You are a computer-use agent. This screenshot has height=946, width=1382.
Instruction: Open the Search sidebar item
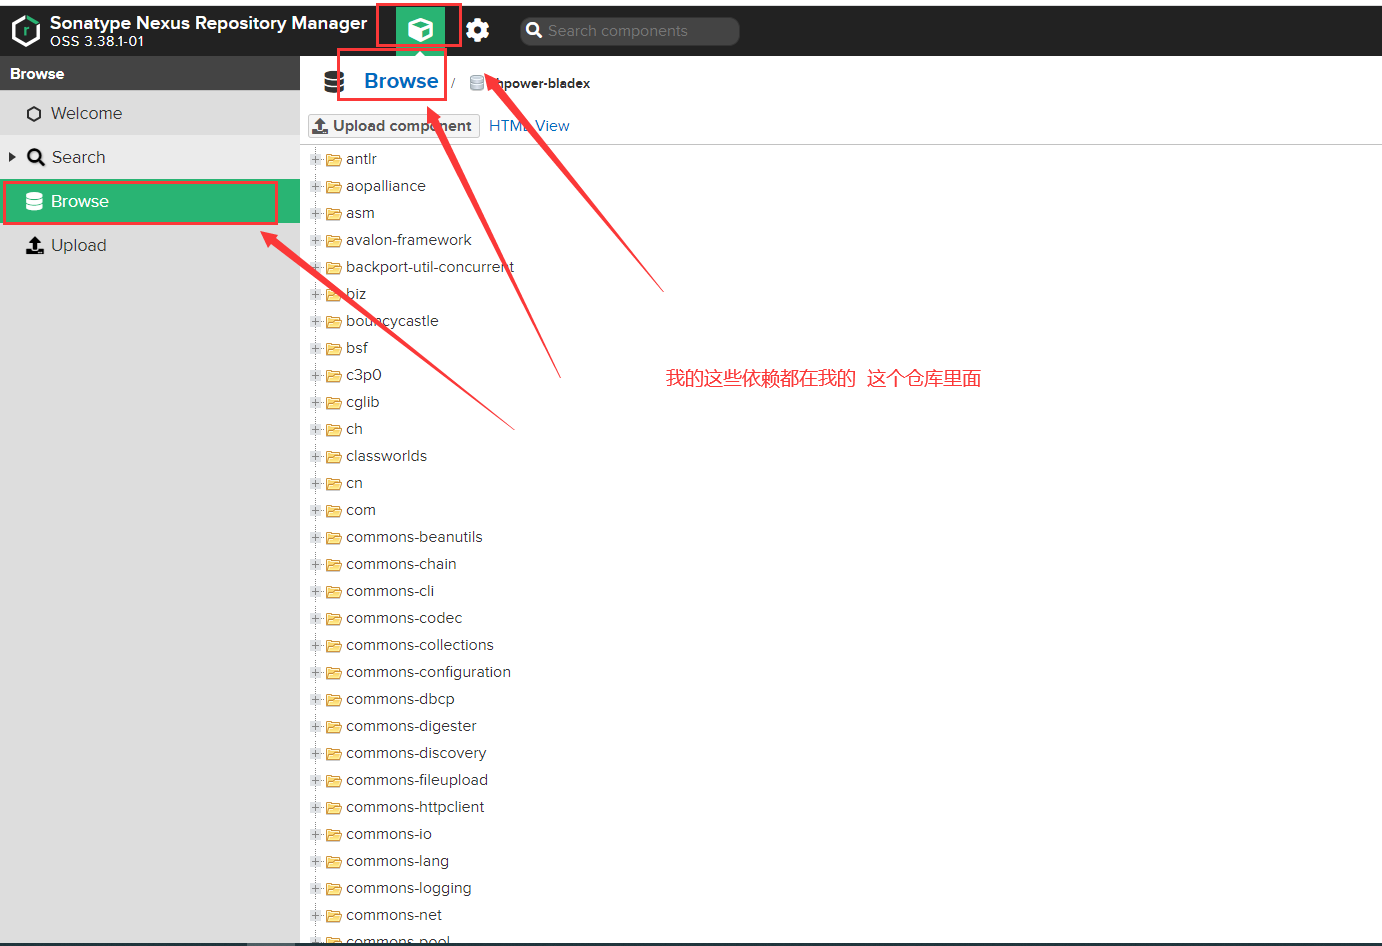150,157
